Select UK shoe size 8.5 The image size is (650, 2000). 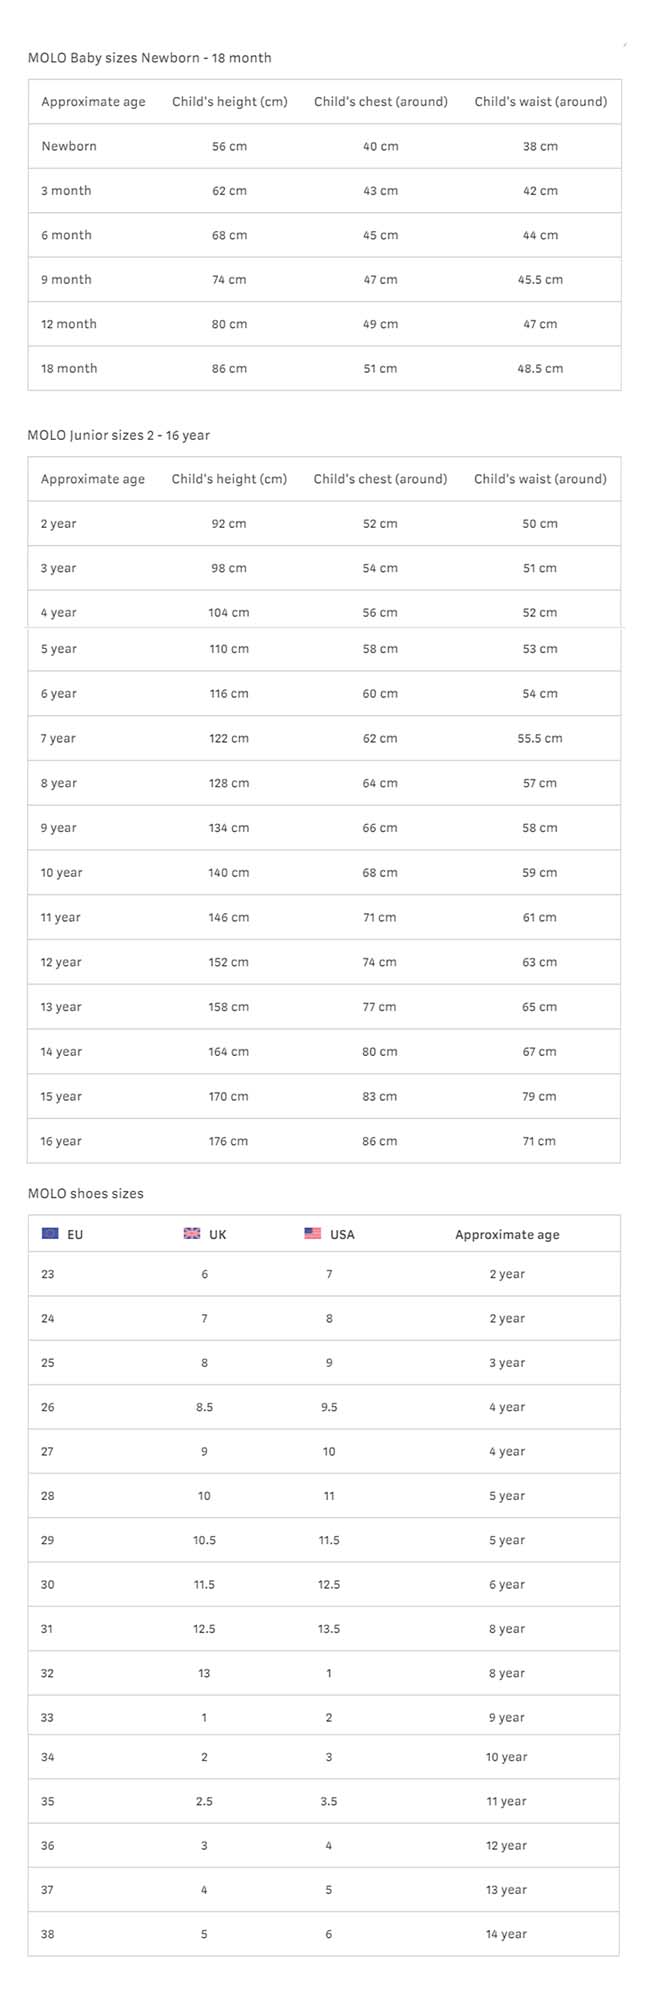point(204,1407)
